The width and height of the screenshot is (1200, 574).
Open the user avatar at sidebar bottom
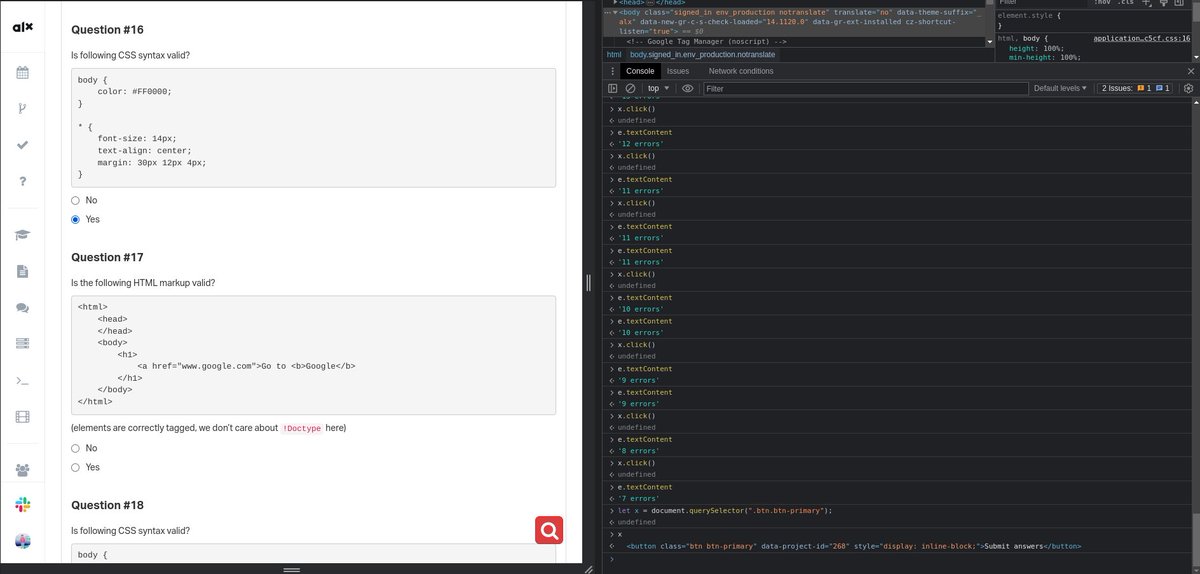click(x=22, y=541)
